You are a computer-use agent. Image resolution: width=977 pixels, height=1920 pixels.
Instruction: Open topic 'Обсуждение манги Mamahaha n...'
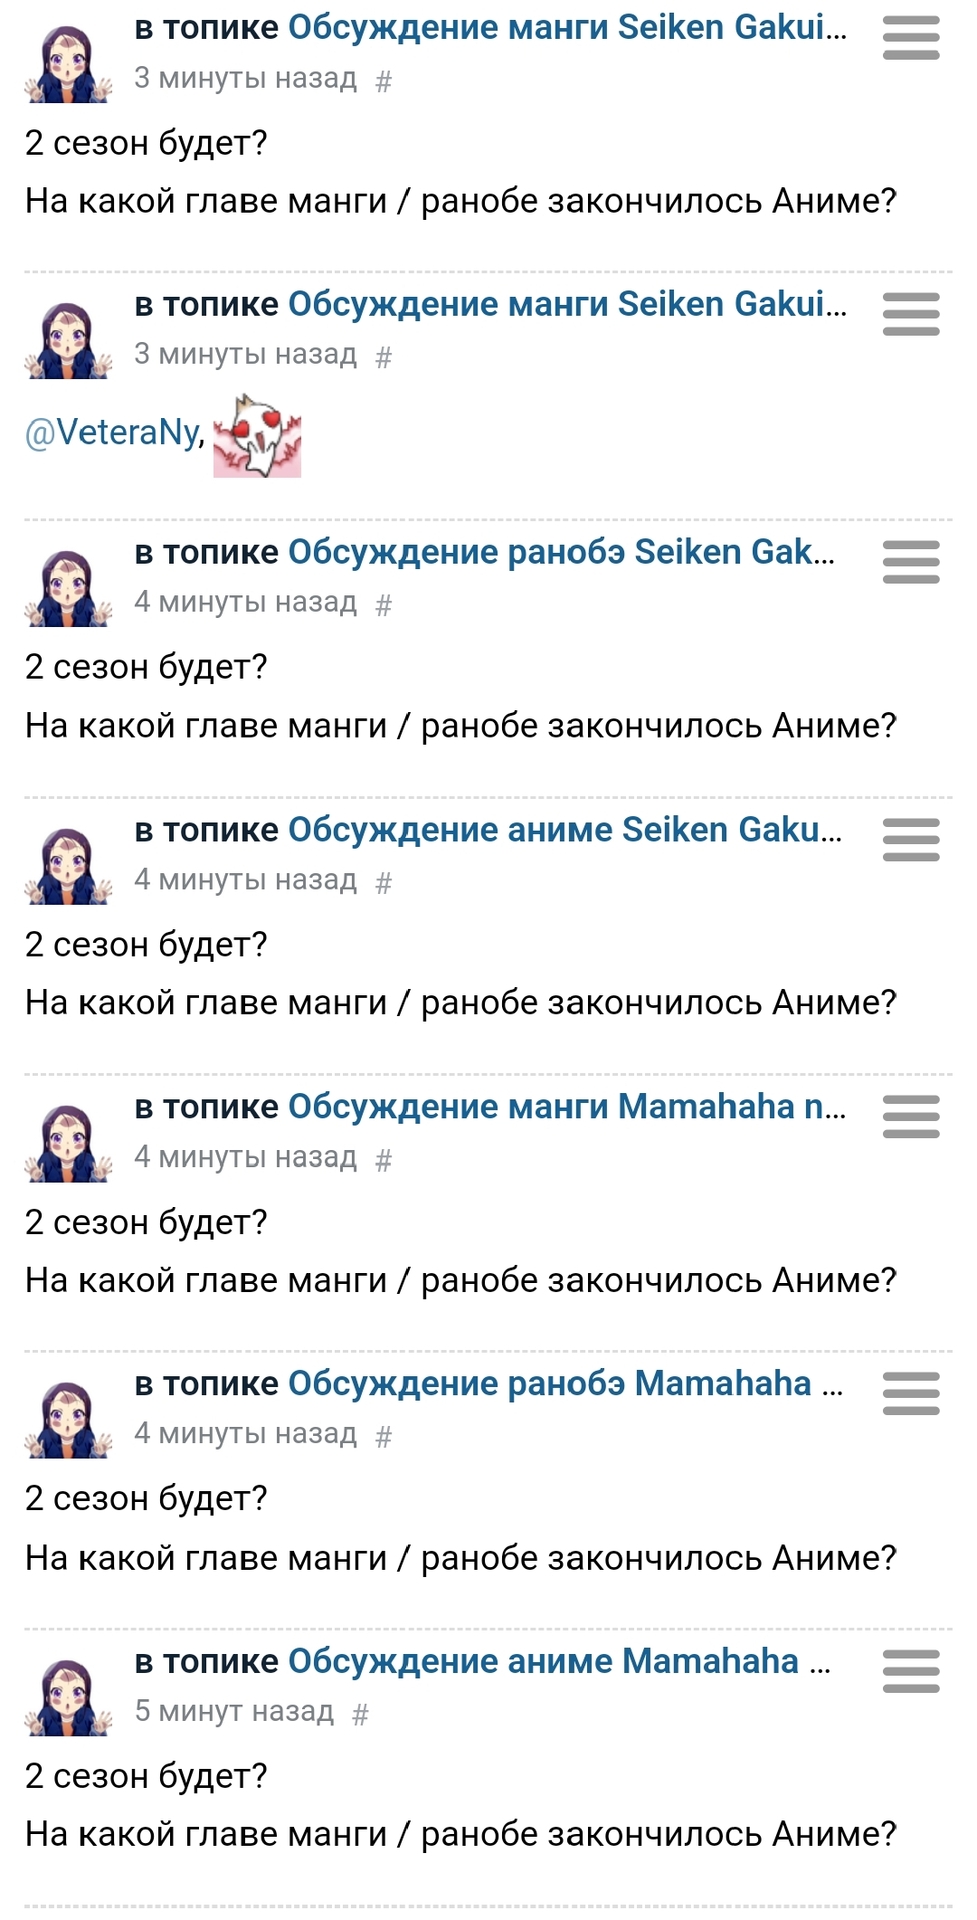coord(567,1107)
